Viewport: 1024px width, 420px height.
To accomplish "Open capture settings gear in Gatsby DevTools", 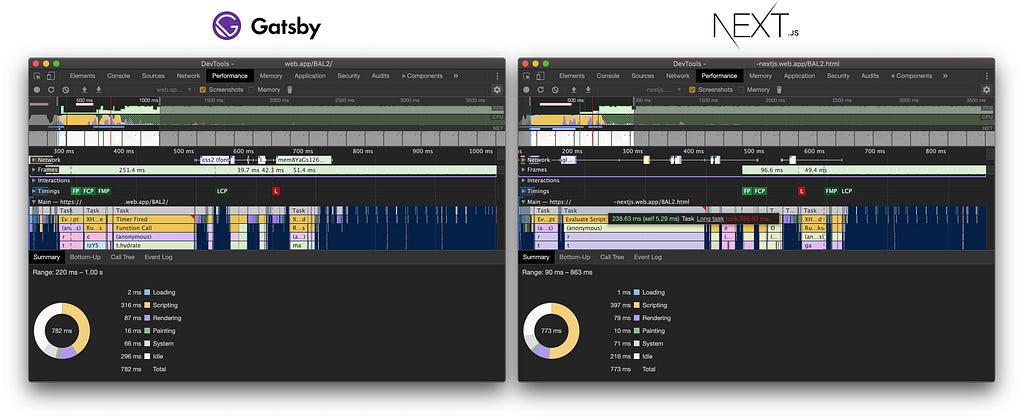I will coord(497,89).
